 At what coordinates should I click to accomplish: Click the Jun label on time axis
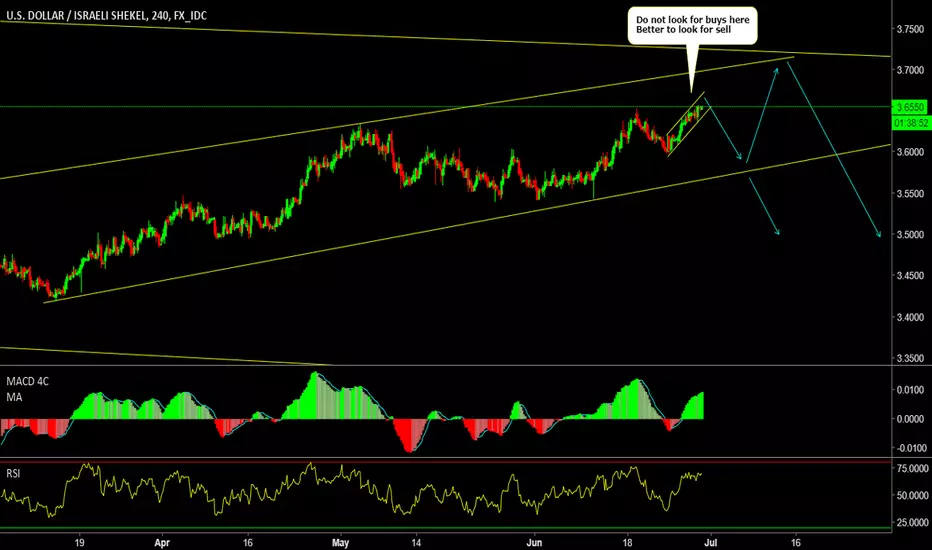click(x=534, y=543)
